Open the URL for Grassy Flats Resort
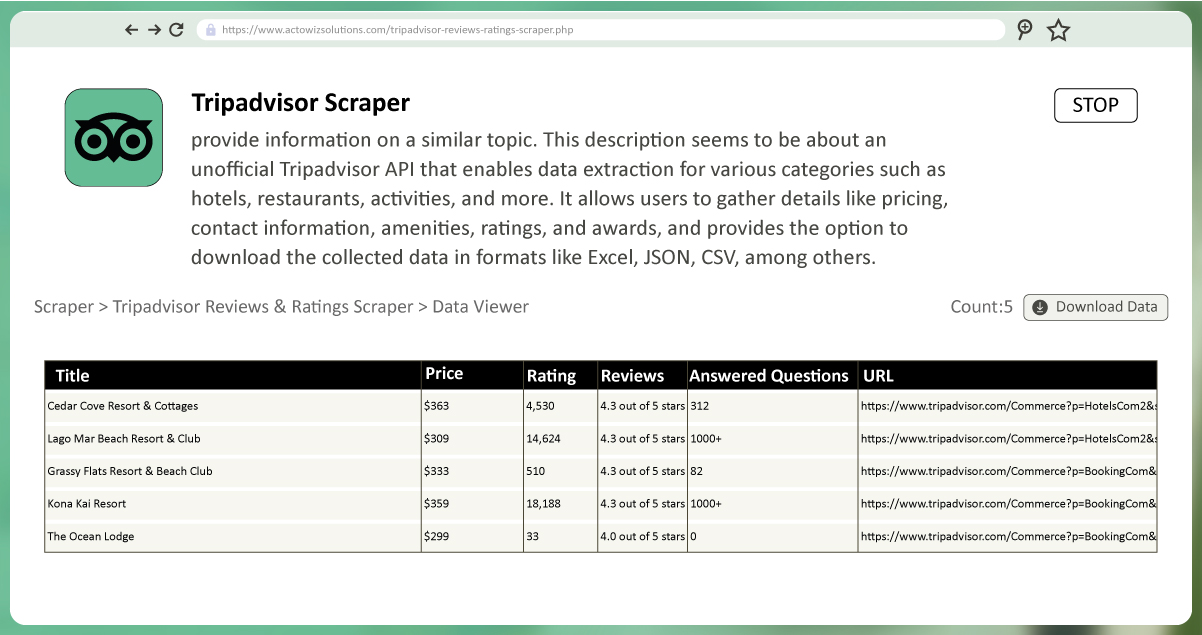The width and height of the screenshot is (1202, 635). coord(1009,471)
